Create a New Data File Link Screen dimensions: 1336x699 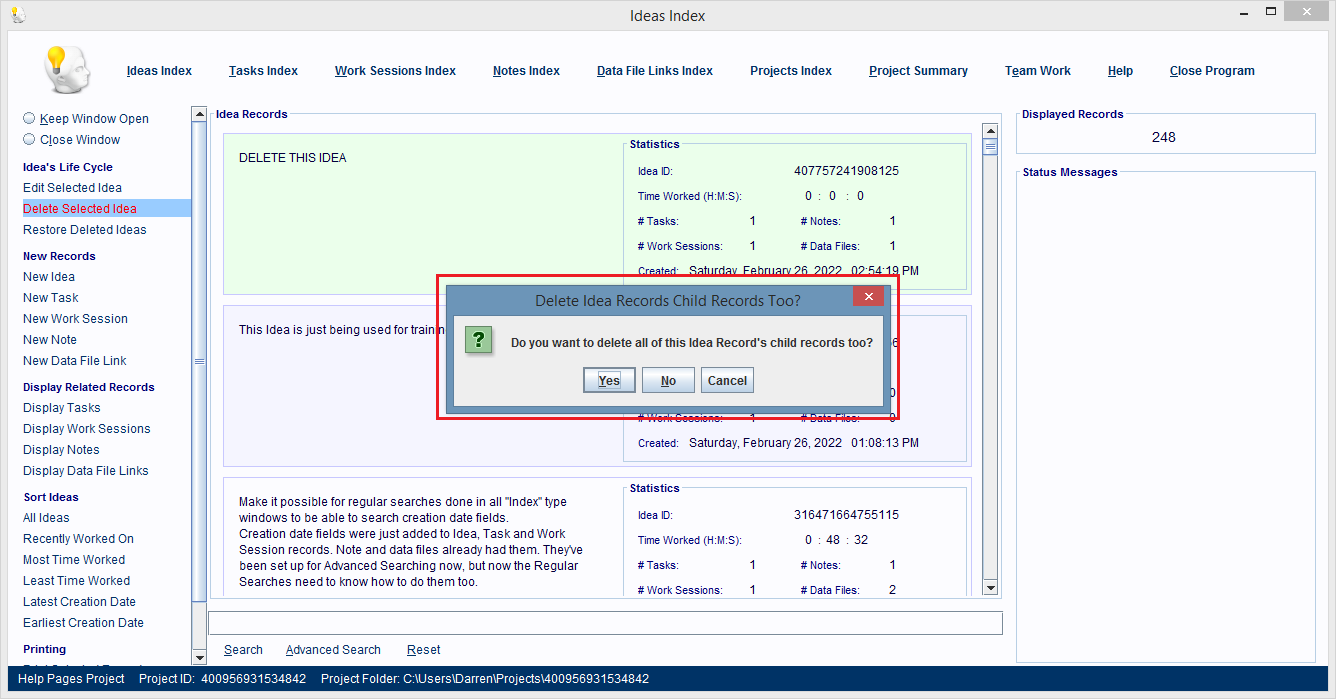pos(75,361)
